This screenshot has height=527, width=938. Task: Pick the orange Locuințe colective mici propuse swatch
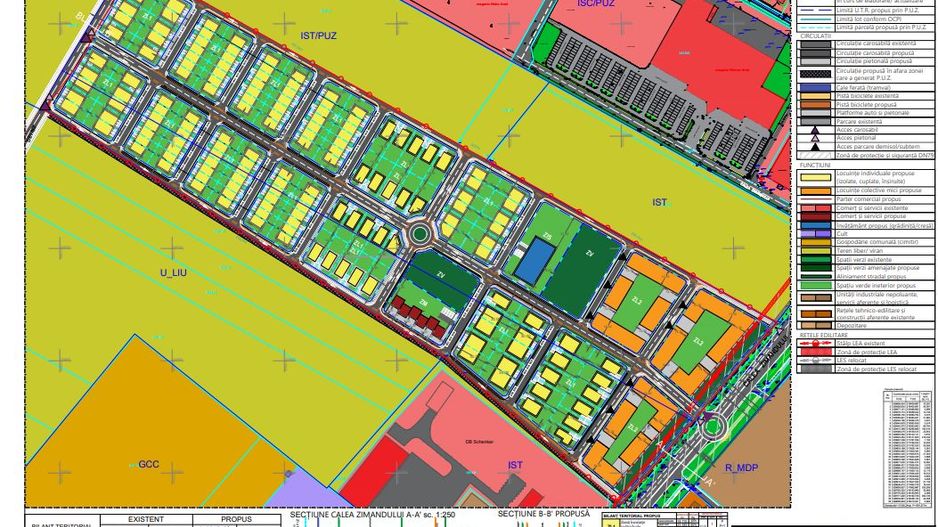coord(815,190)
